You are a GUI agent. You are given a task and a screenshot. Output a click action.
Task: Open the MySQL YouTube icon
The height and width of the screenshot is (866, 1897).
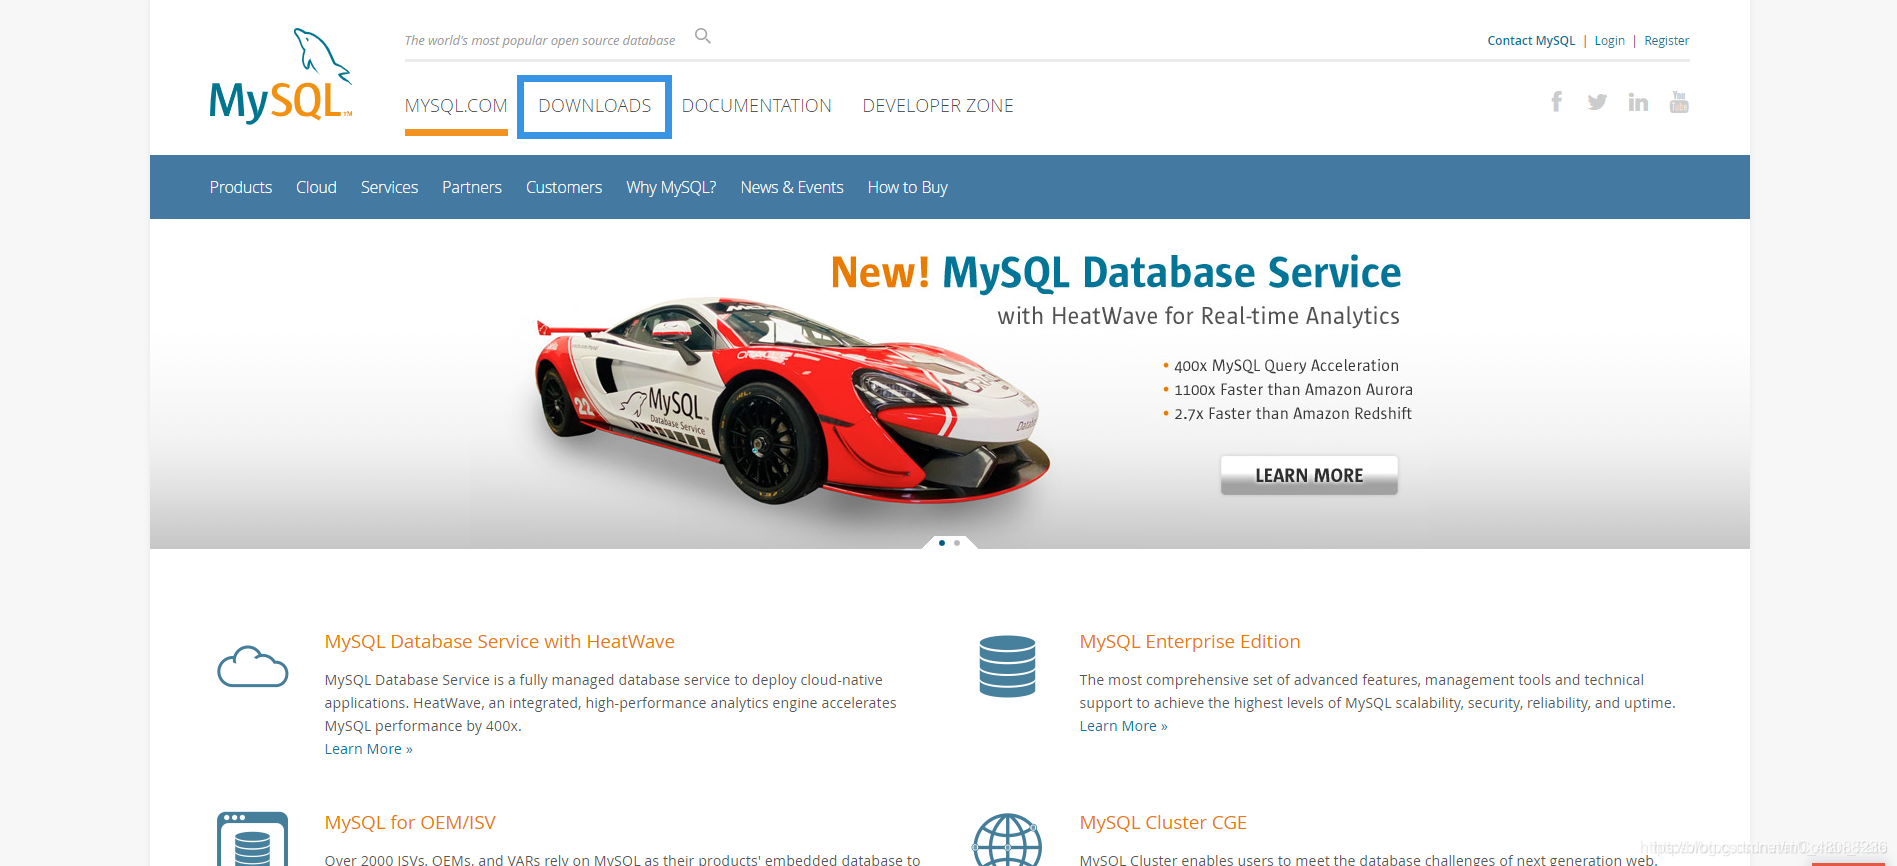[x=1679, y=102]
